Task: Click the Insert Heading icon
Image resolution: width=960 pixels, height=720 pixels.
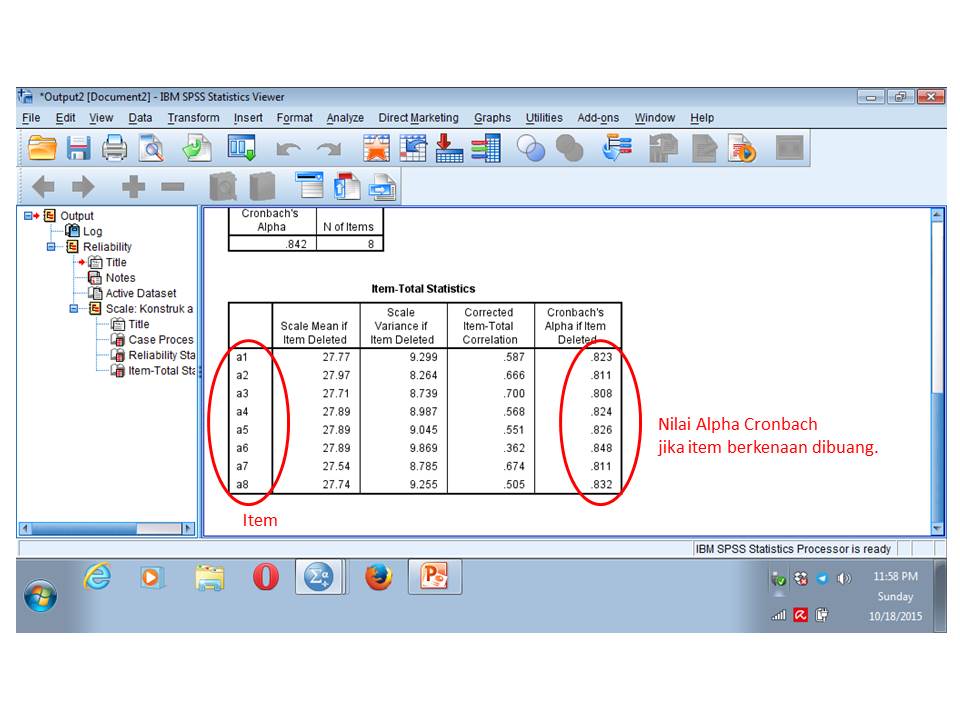Action: point(310,186)
